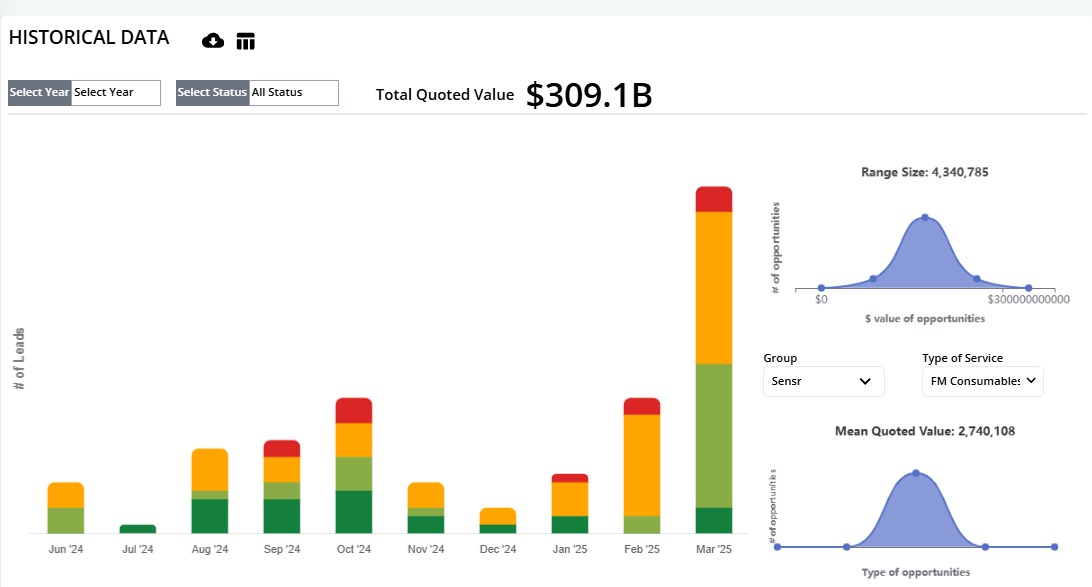Click the dark green segment of Oct '24 bar
Image resolution: width=1092 pixels, height=587 pixels.
[354, 512]
